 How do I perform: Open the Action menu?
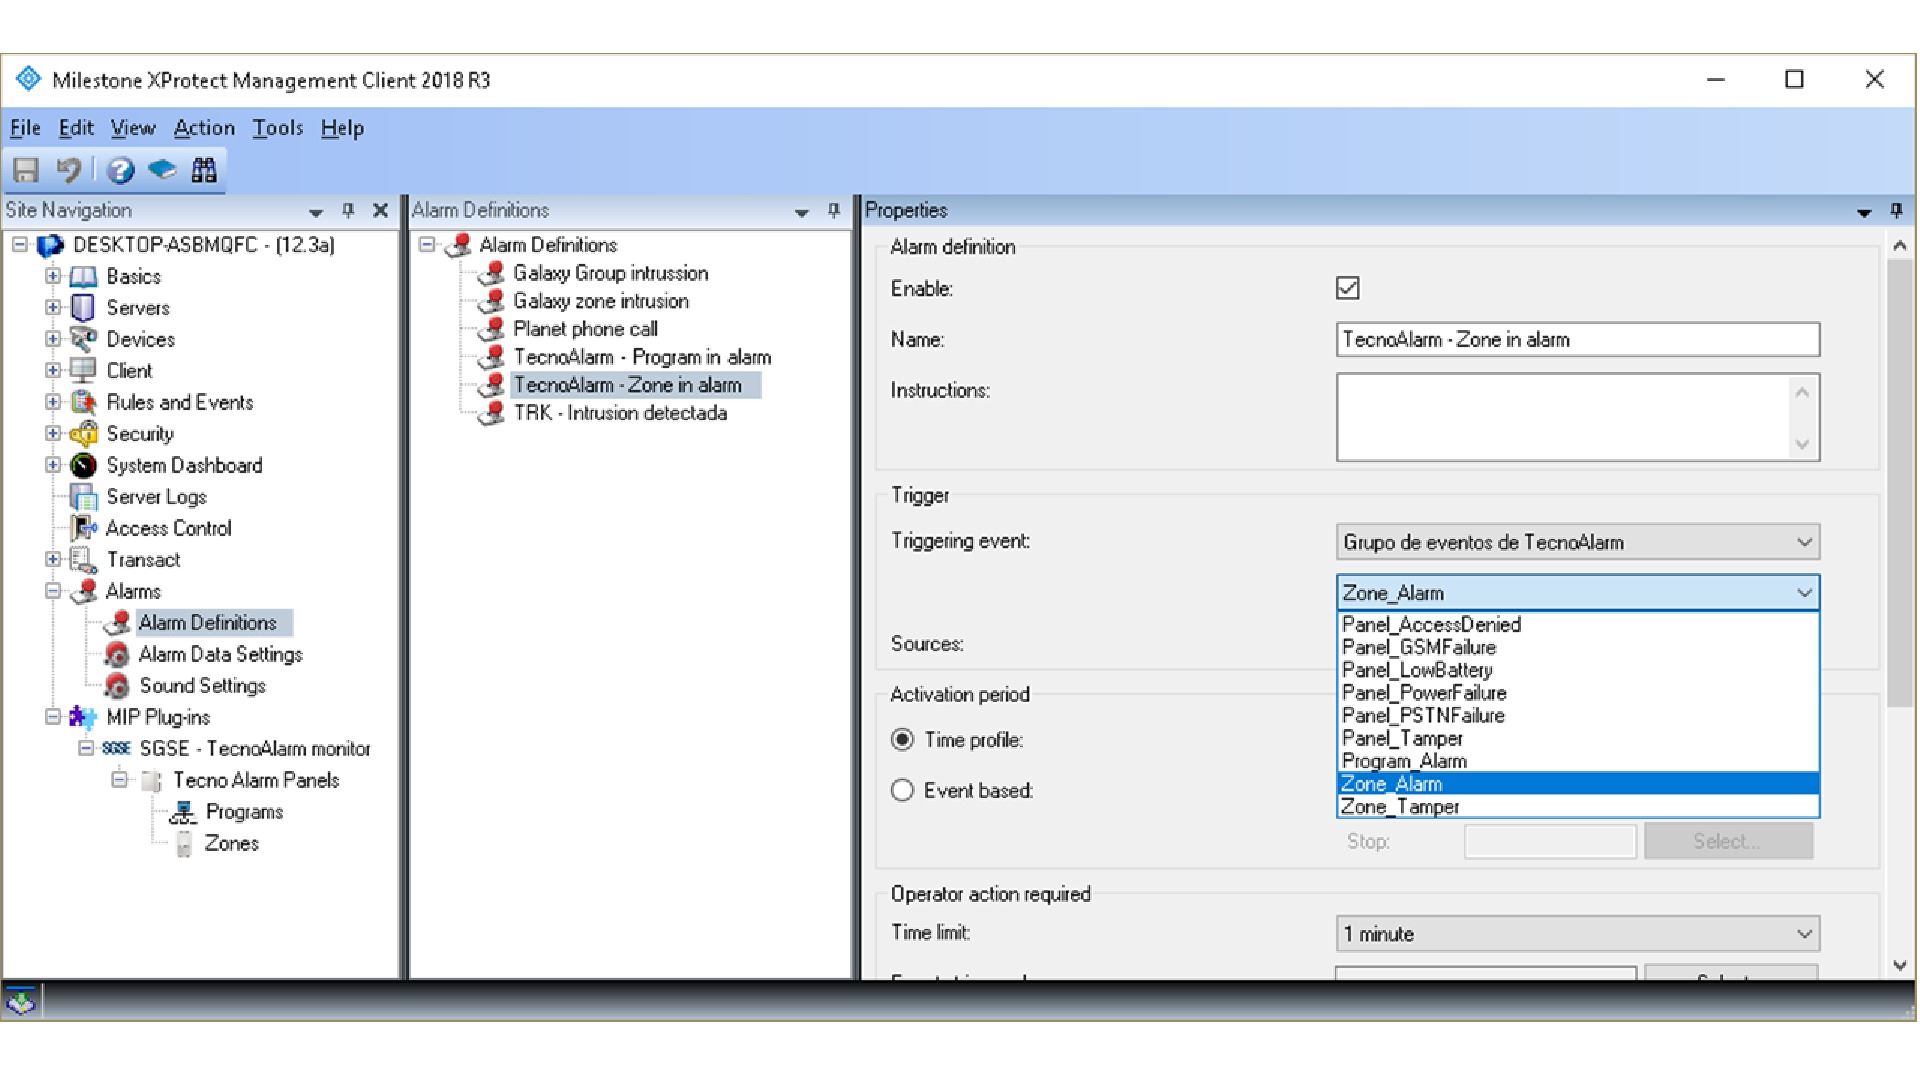pyautogui.click(x=204, y=128)
